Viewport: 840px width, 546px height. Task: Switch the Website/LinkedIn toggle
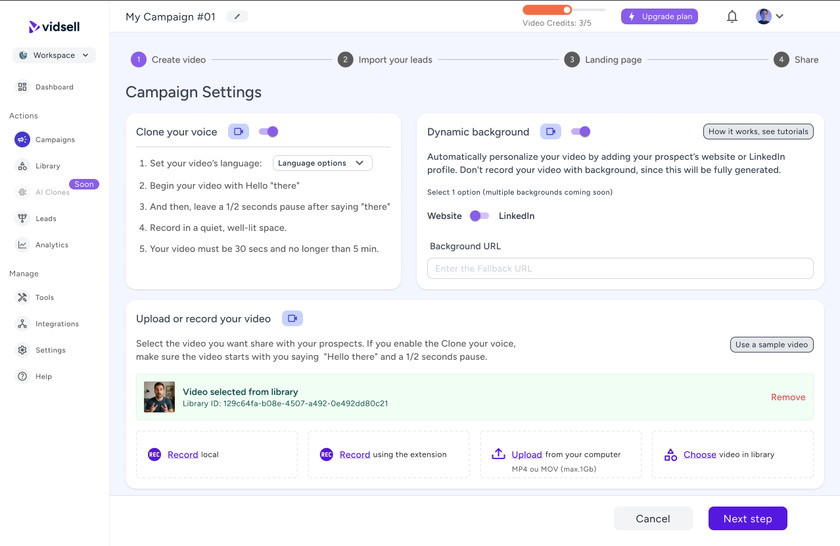pyautogui.click(x=480, y=216)
